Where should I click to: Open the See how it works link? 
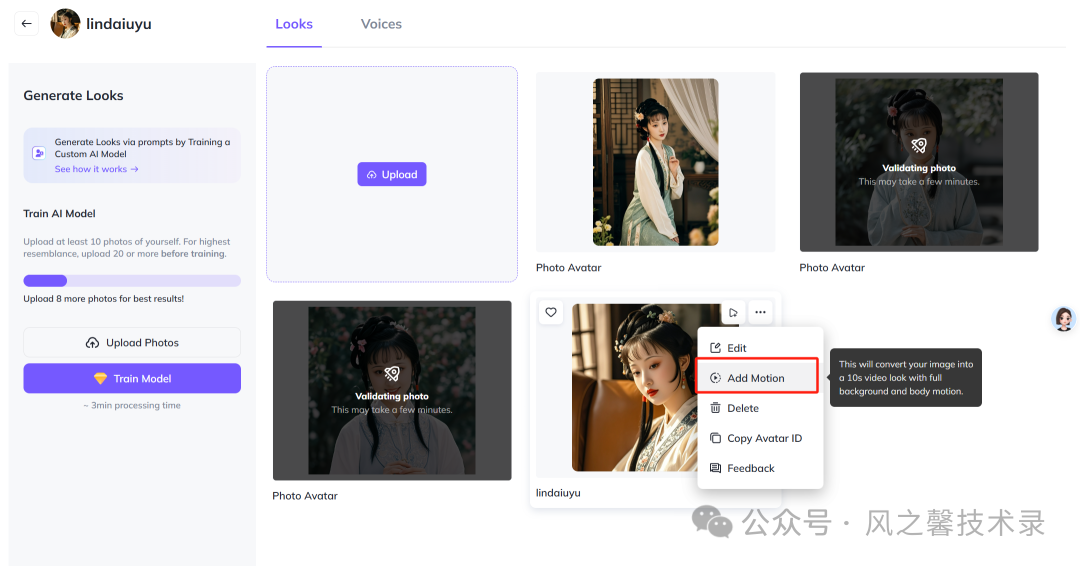[x=96, y=169]
